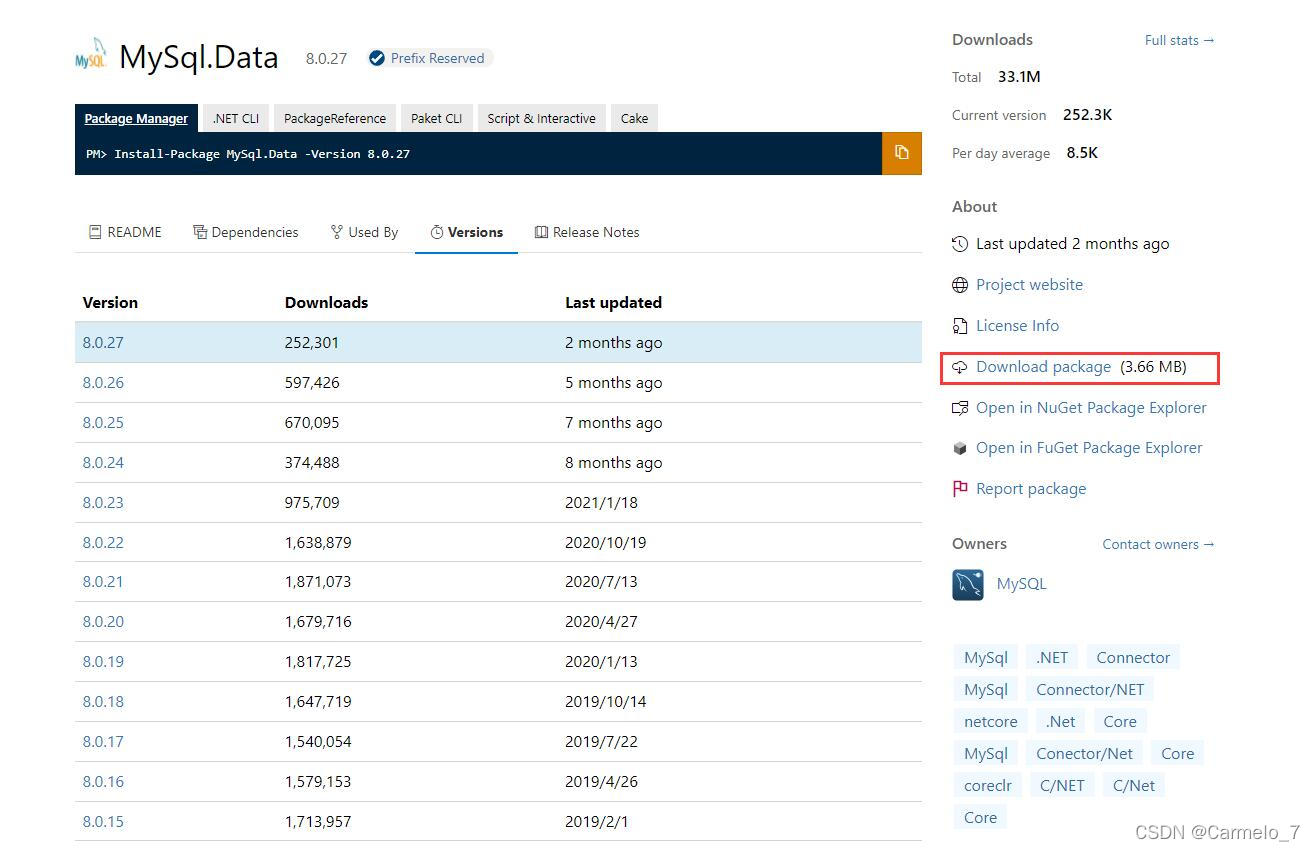
Task: Select the Cake tab
Action: (634, 118)
